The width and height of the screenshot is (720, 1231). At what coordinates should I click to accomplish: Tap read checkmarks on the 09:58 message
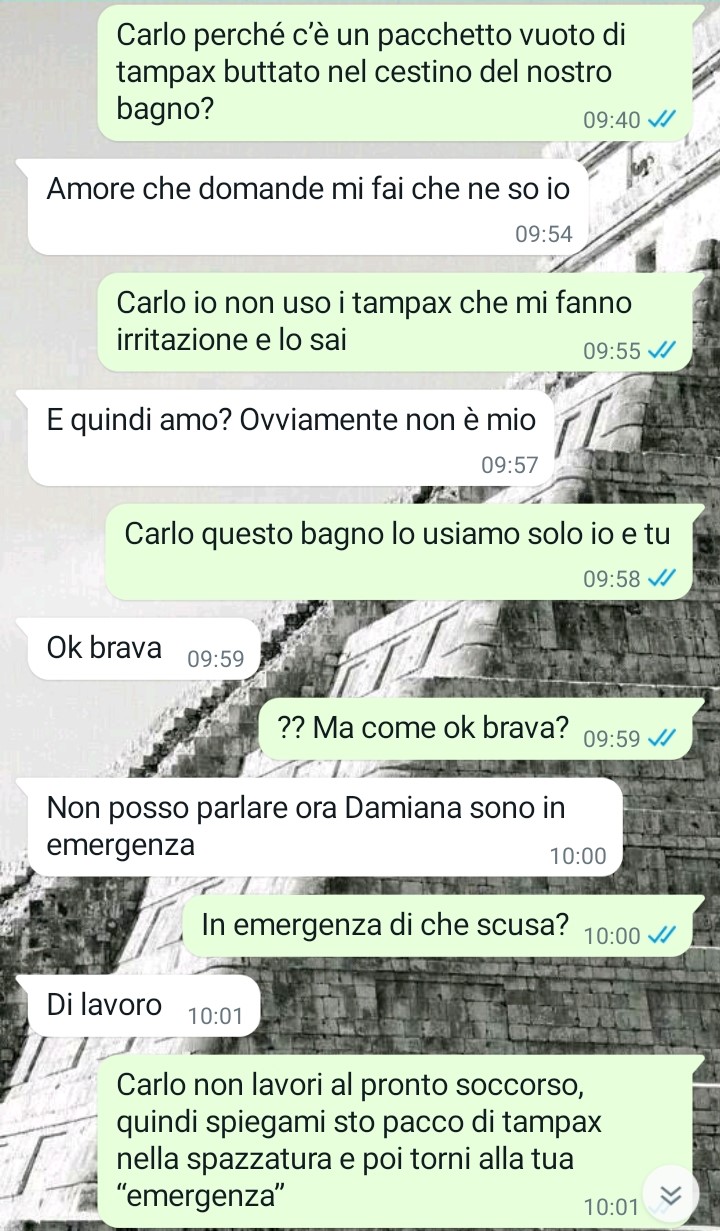pyautogui.click(x=662, y=579)
